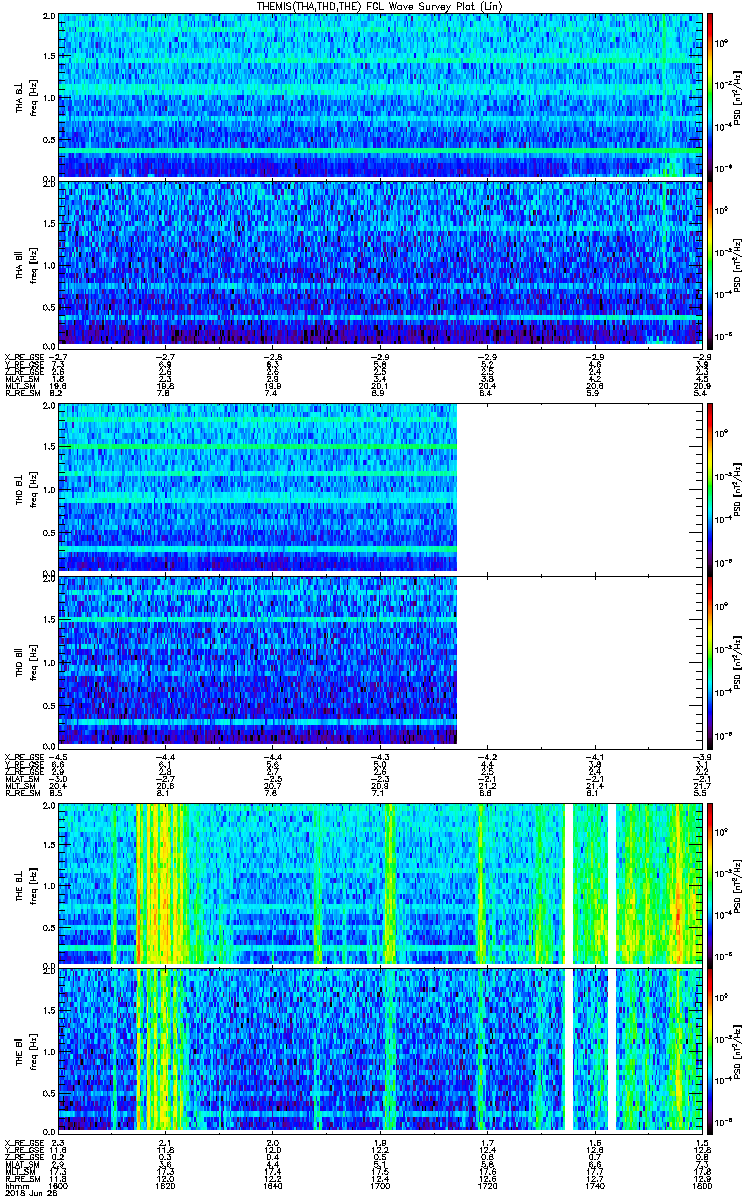Image resolution: width=750 pixels, height=1200 pixels.
Task: Click the PSD color bar beside THA B-perpendicular panel
Action: pos(709,95)
